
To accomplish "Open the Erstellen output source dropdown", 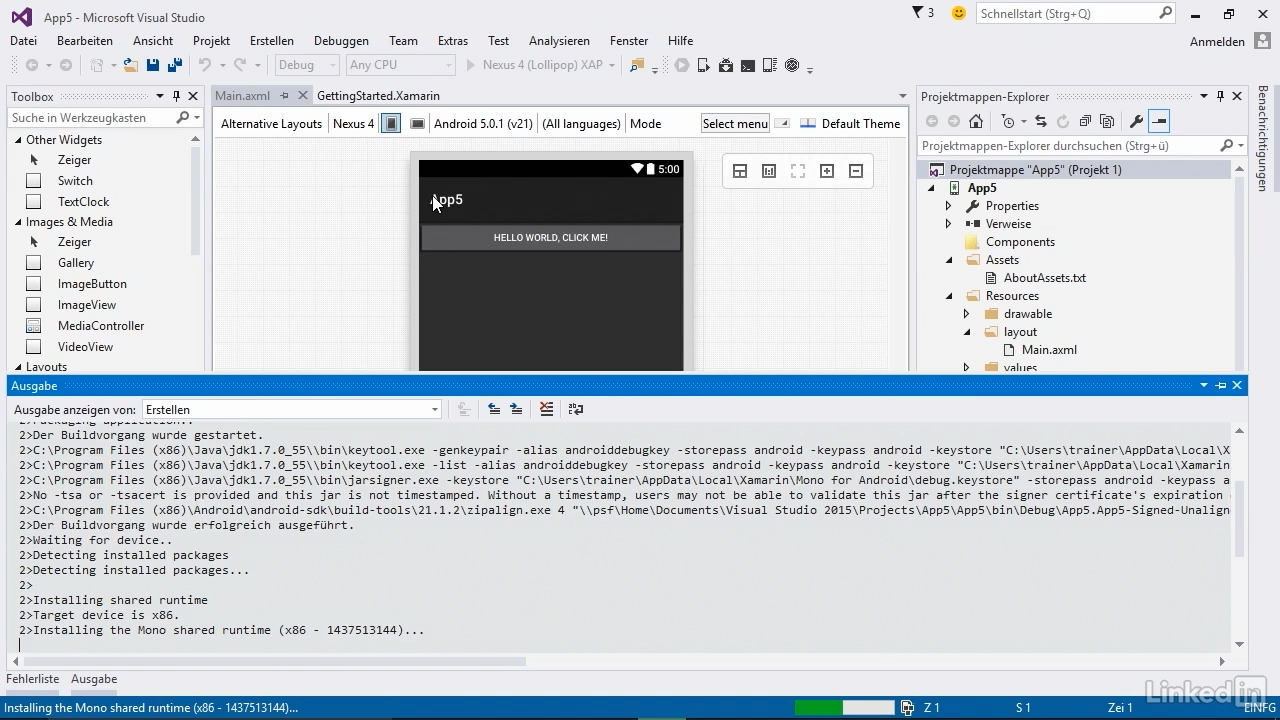I will point(292,409).
